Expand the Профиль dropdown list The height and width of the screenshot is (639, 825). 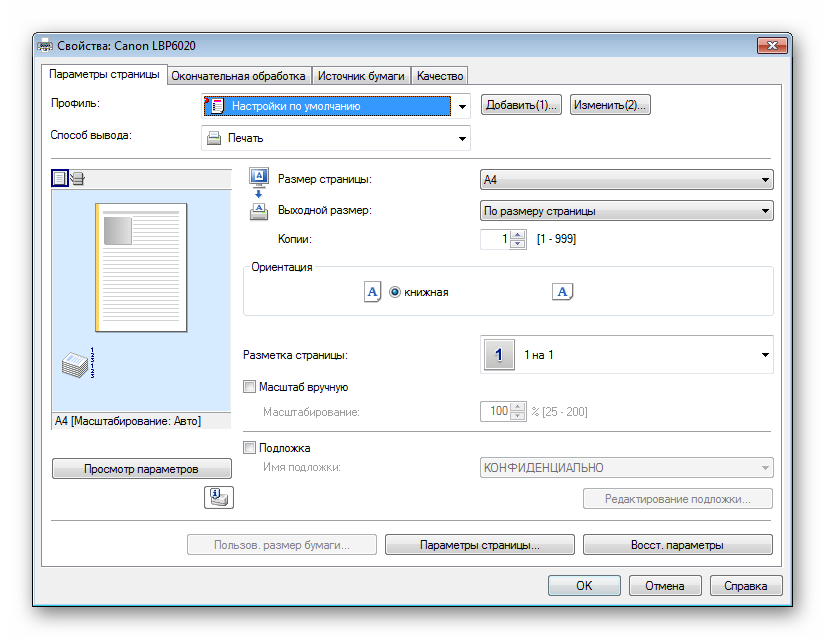click(x=462, y=106)
